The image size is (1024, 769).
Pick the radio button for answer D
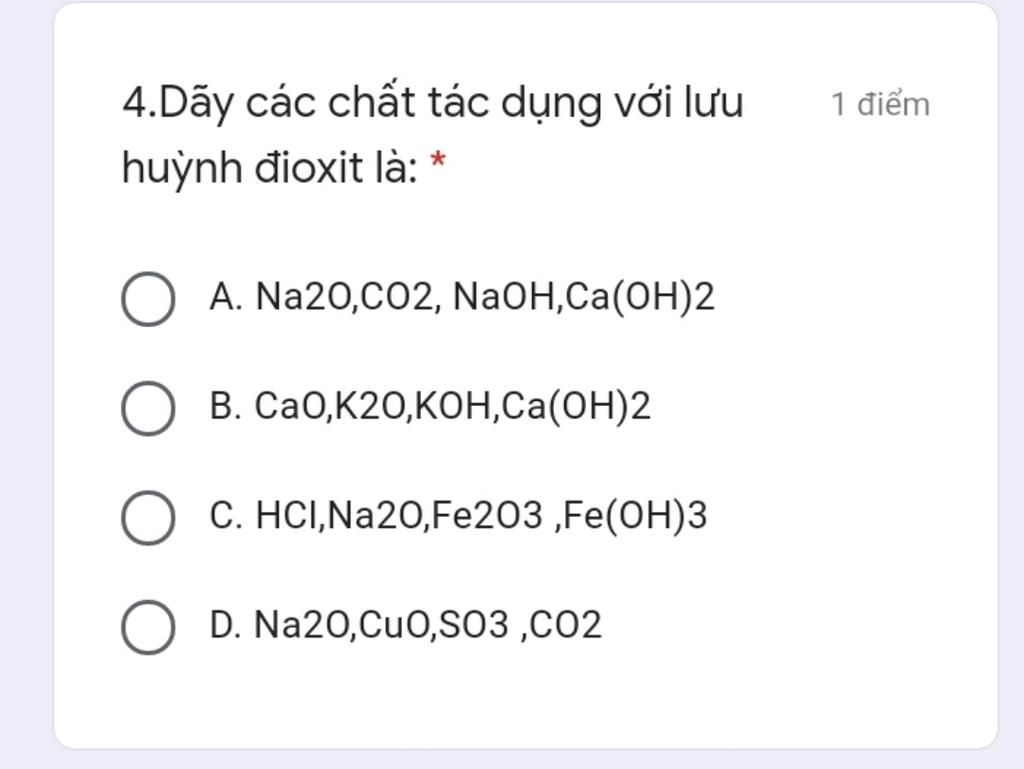click(148, 627)
